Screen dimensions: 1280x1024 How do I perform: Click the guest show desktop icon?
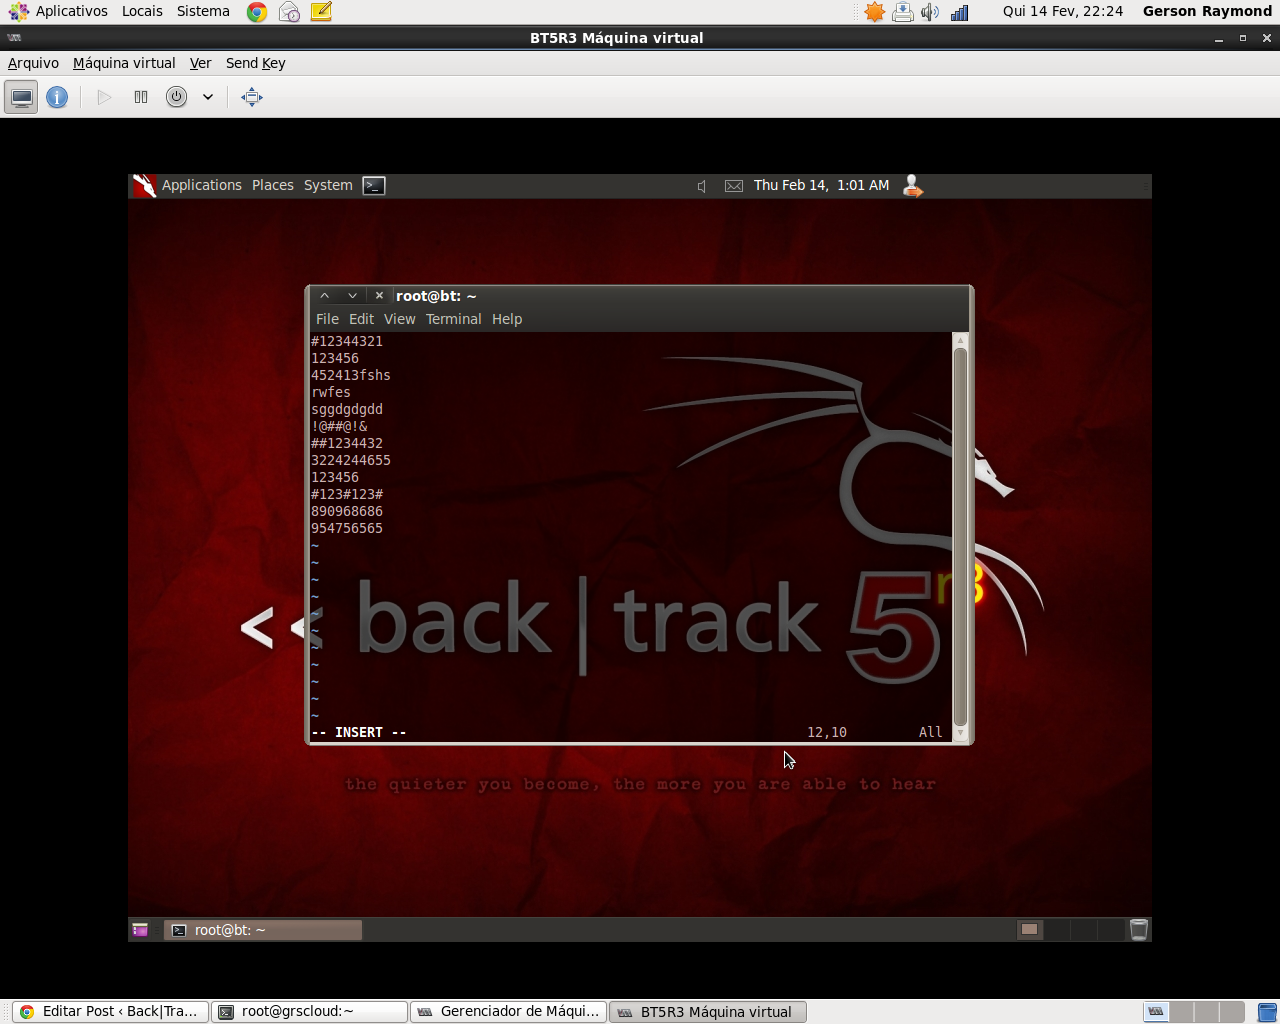[x=140, y=930]
